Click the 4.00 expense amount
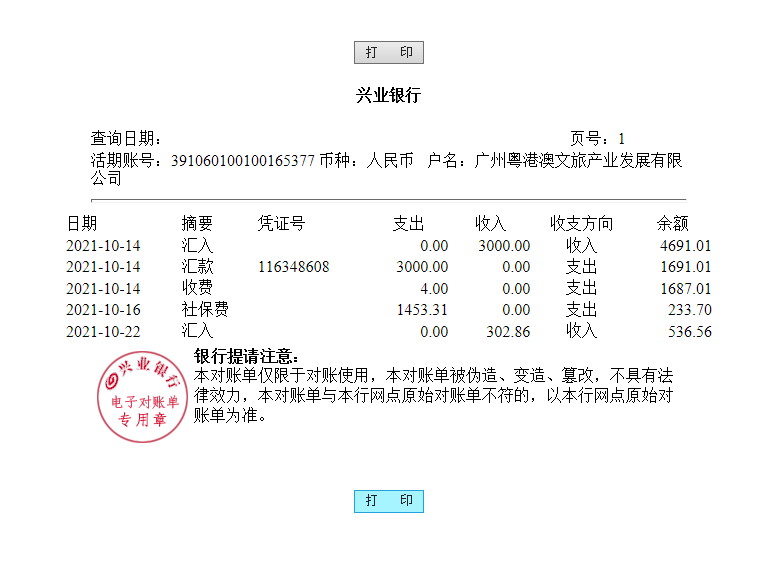782x579 pixels. 434,288
